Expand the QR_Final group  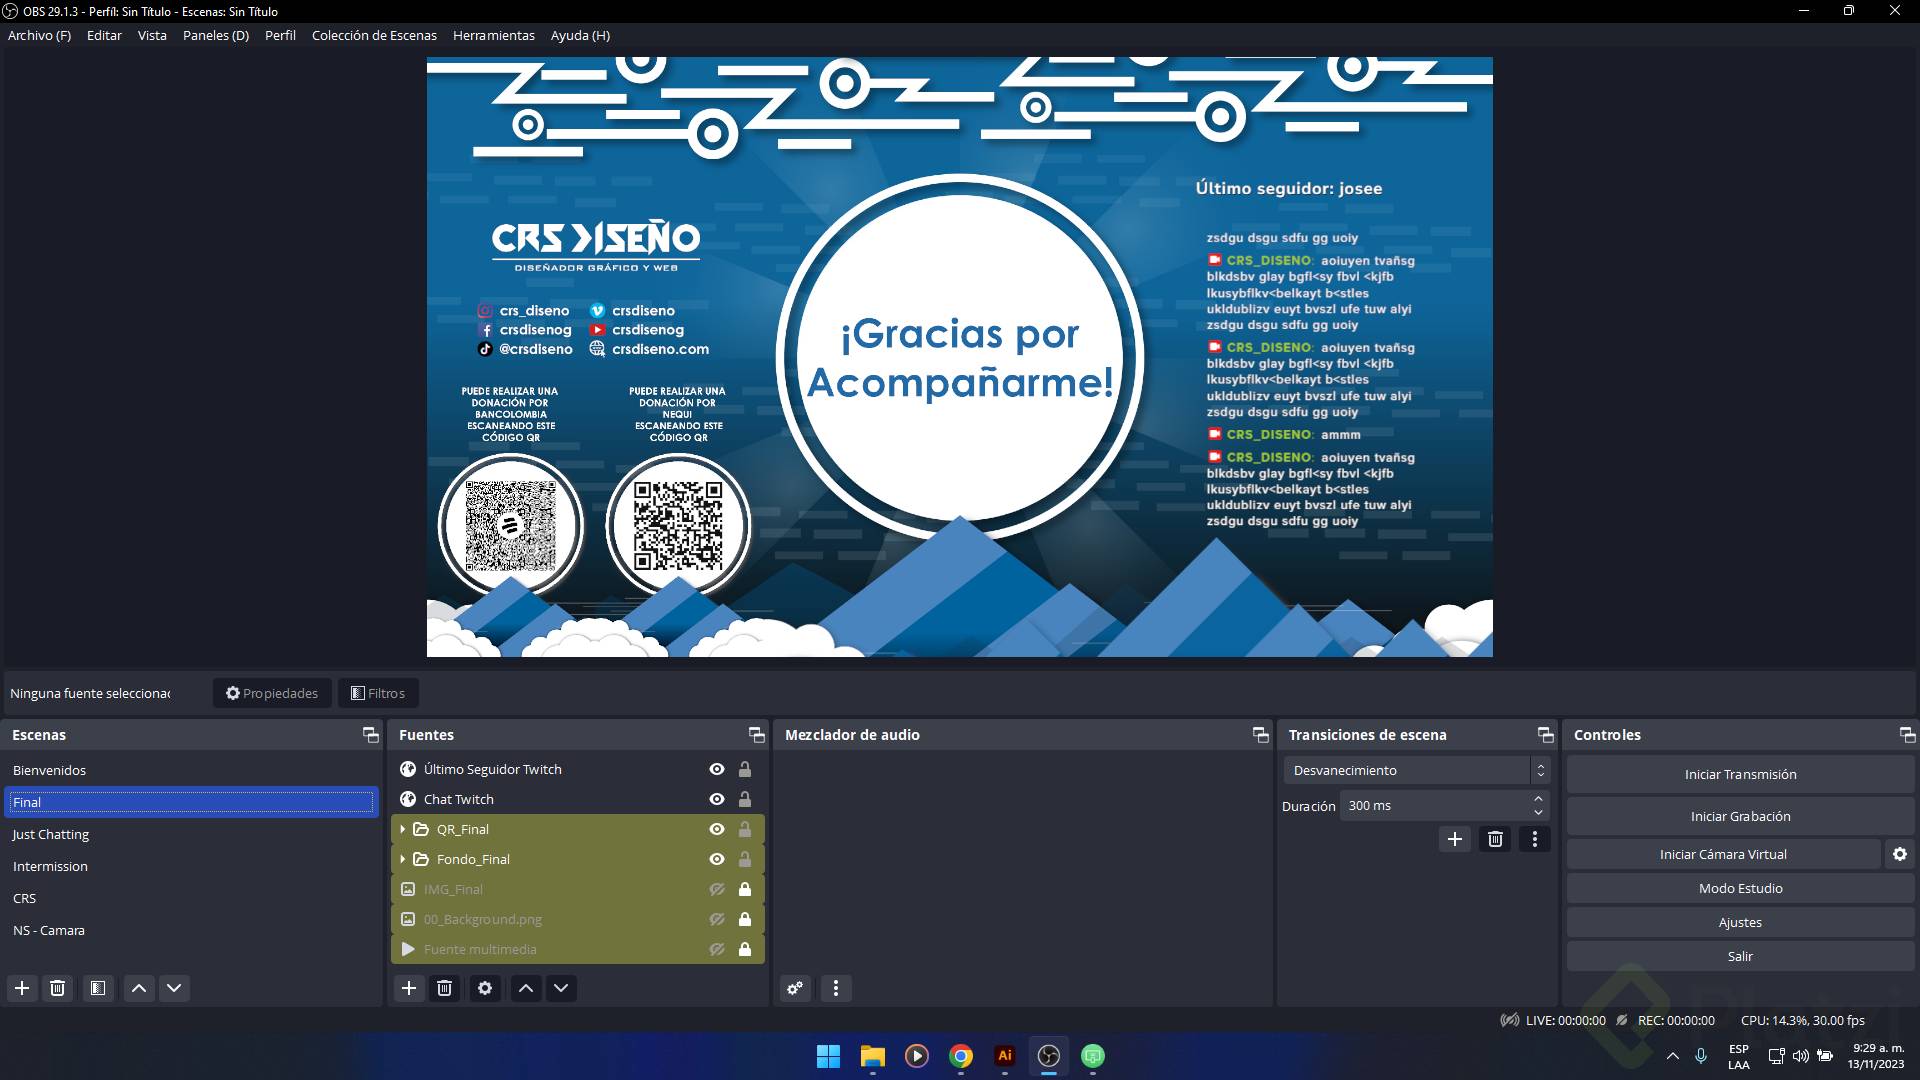coord(403,829)
